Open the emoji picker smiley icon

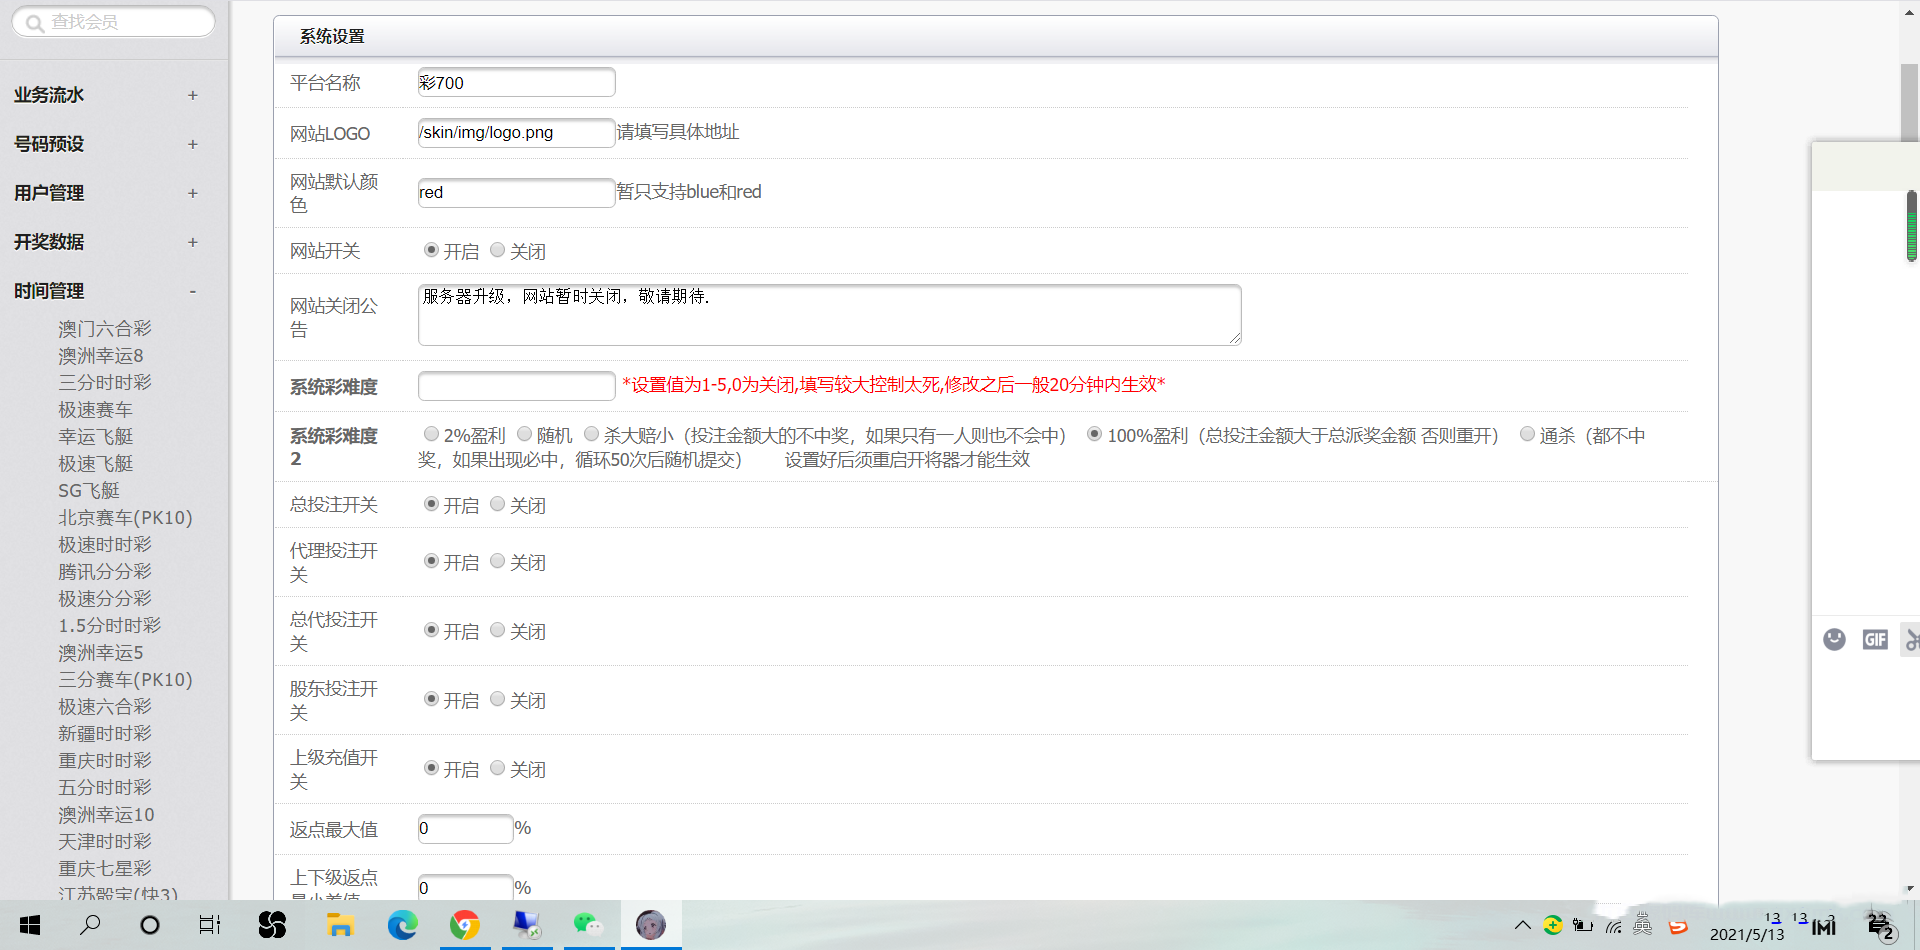pyautogui.click(x=1834, y=640)
